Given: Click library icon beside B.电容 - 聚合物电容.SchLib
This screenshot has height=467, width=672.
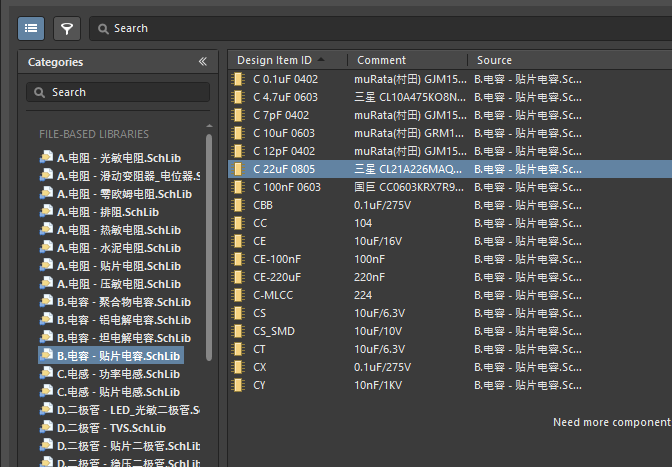Looking at the screenshot, I should pos(46,302).
